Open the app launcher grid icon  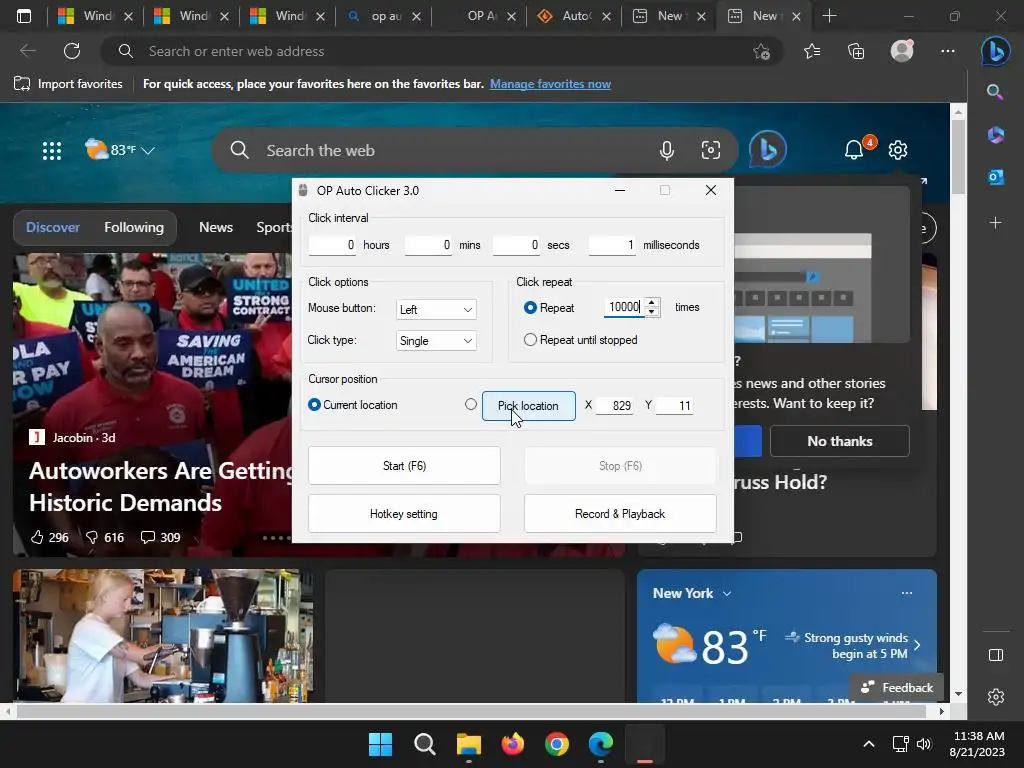[52, 151]
